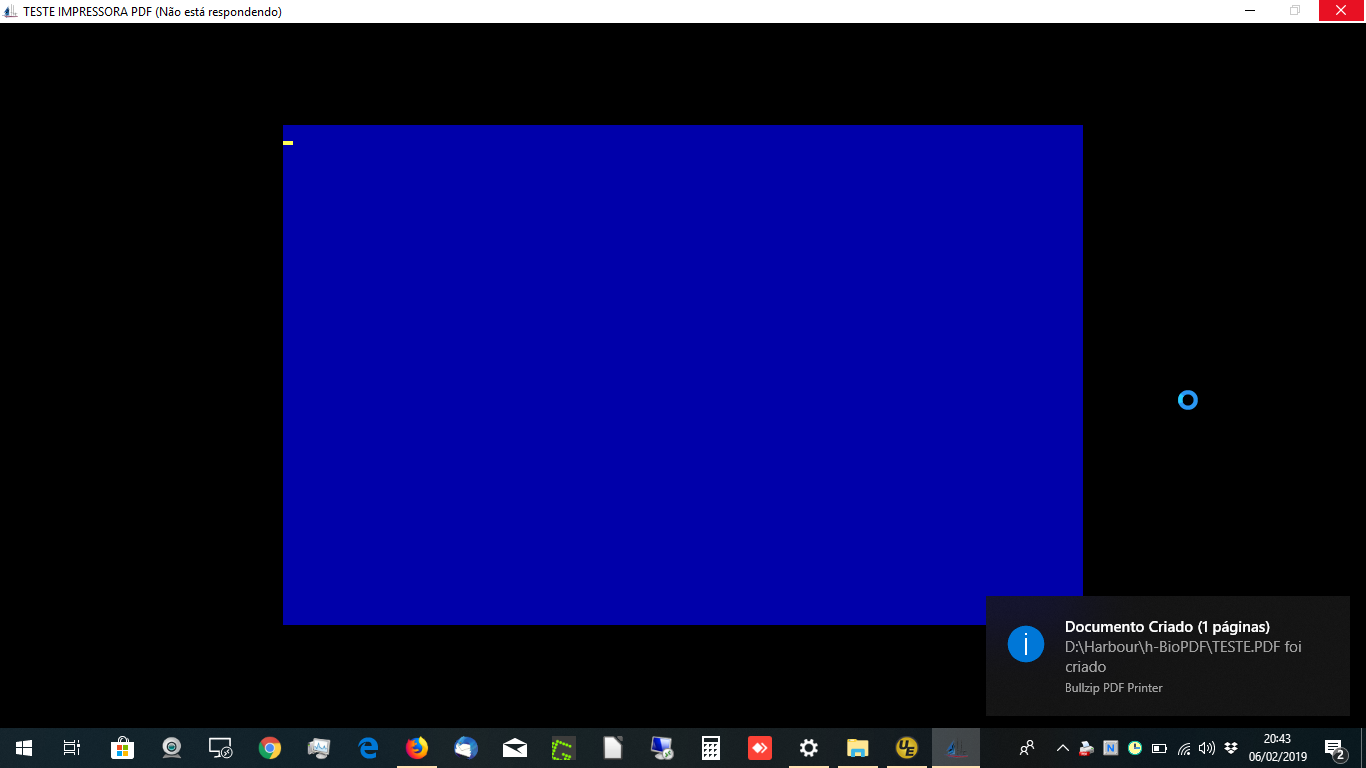Open the red AnyDesk icon in taskbar
This screenshot has height=768, width=1366.
[x=760, y=748]
